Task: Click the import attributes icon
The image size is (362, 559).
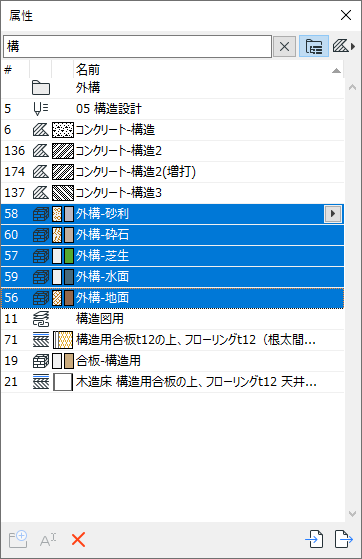Action: click(x=315, y=539)
